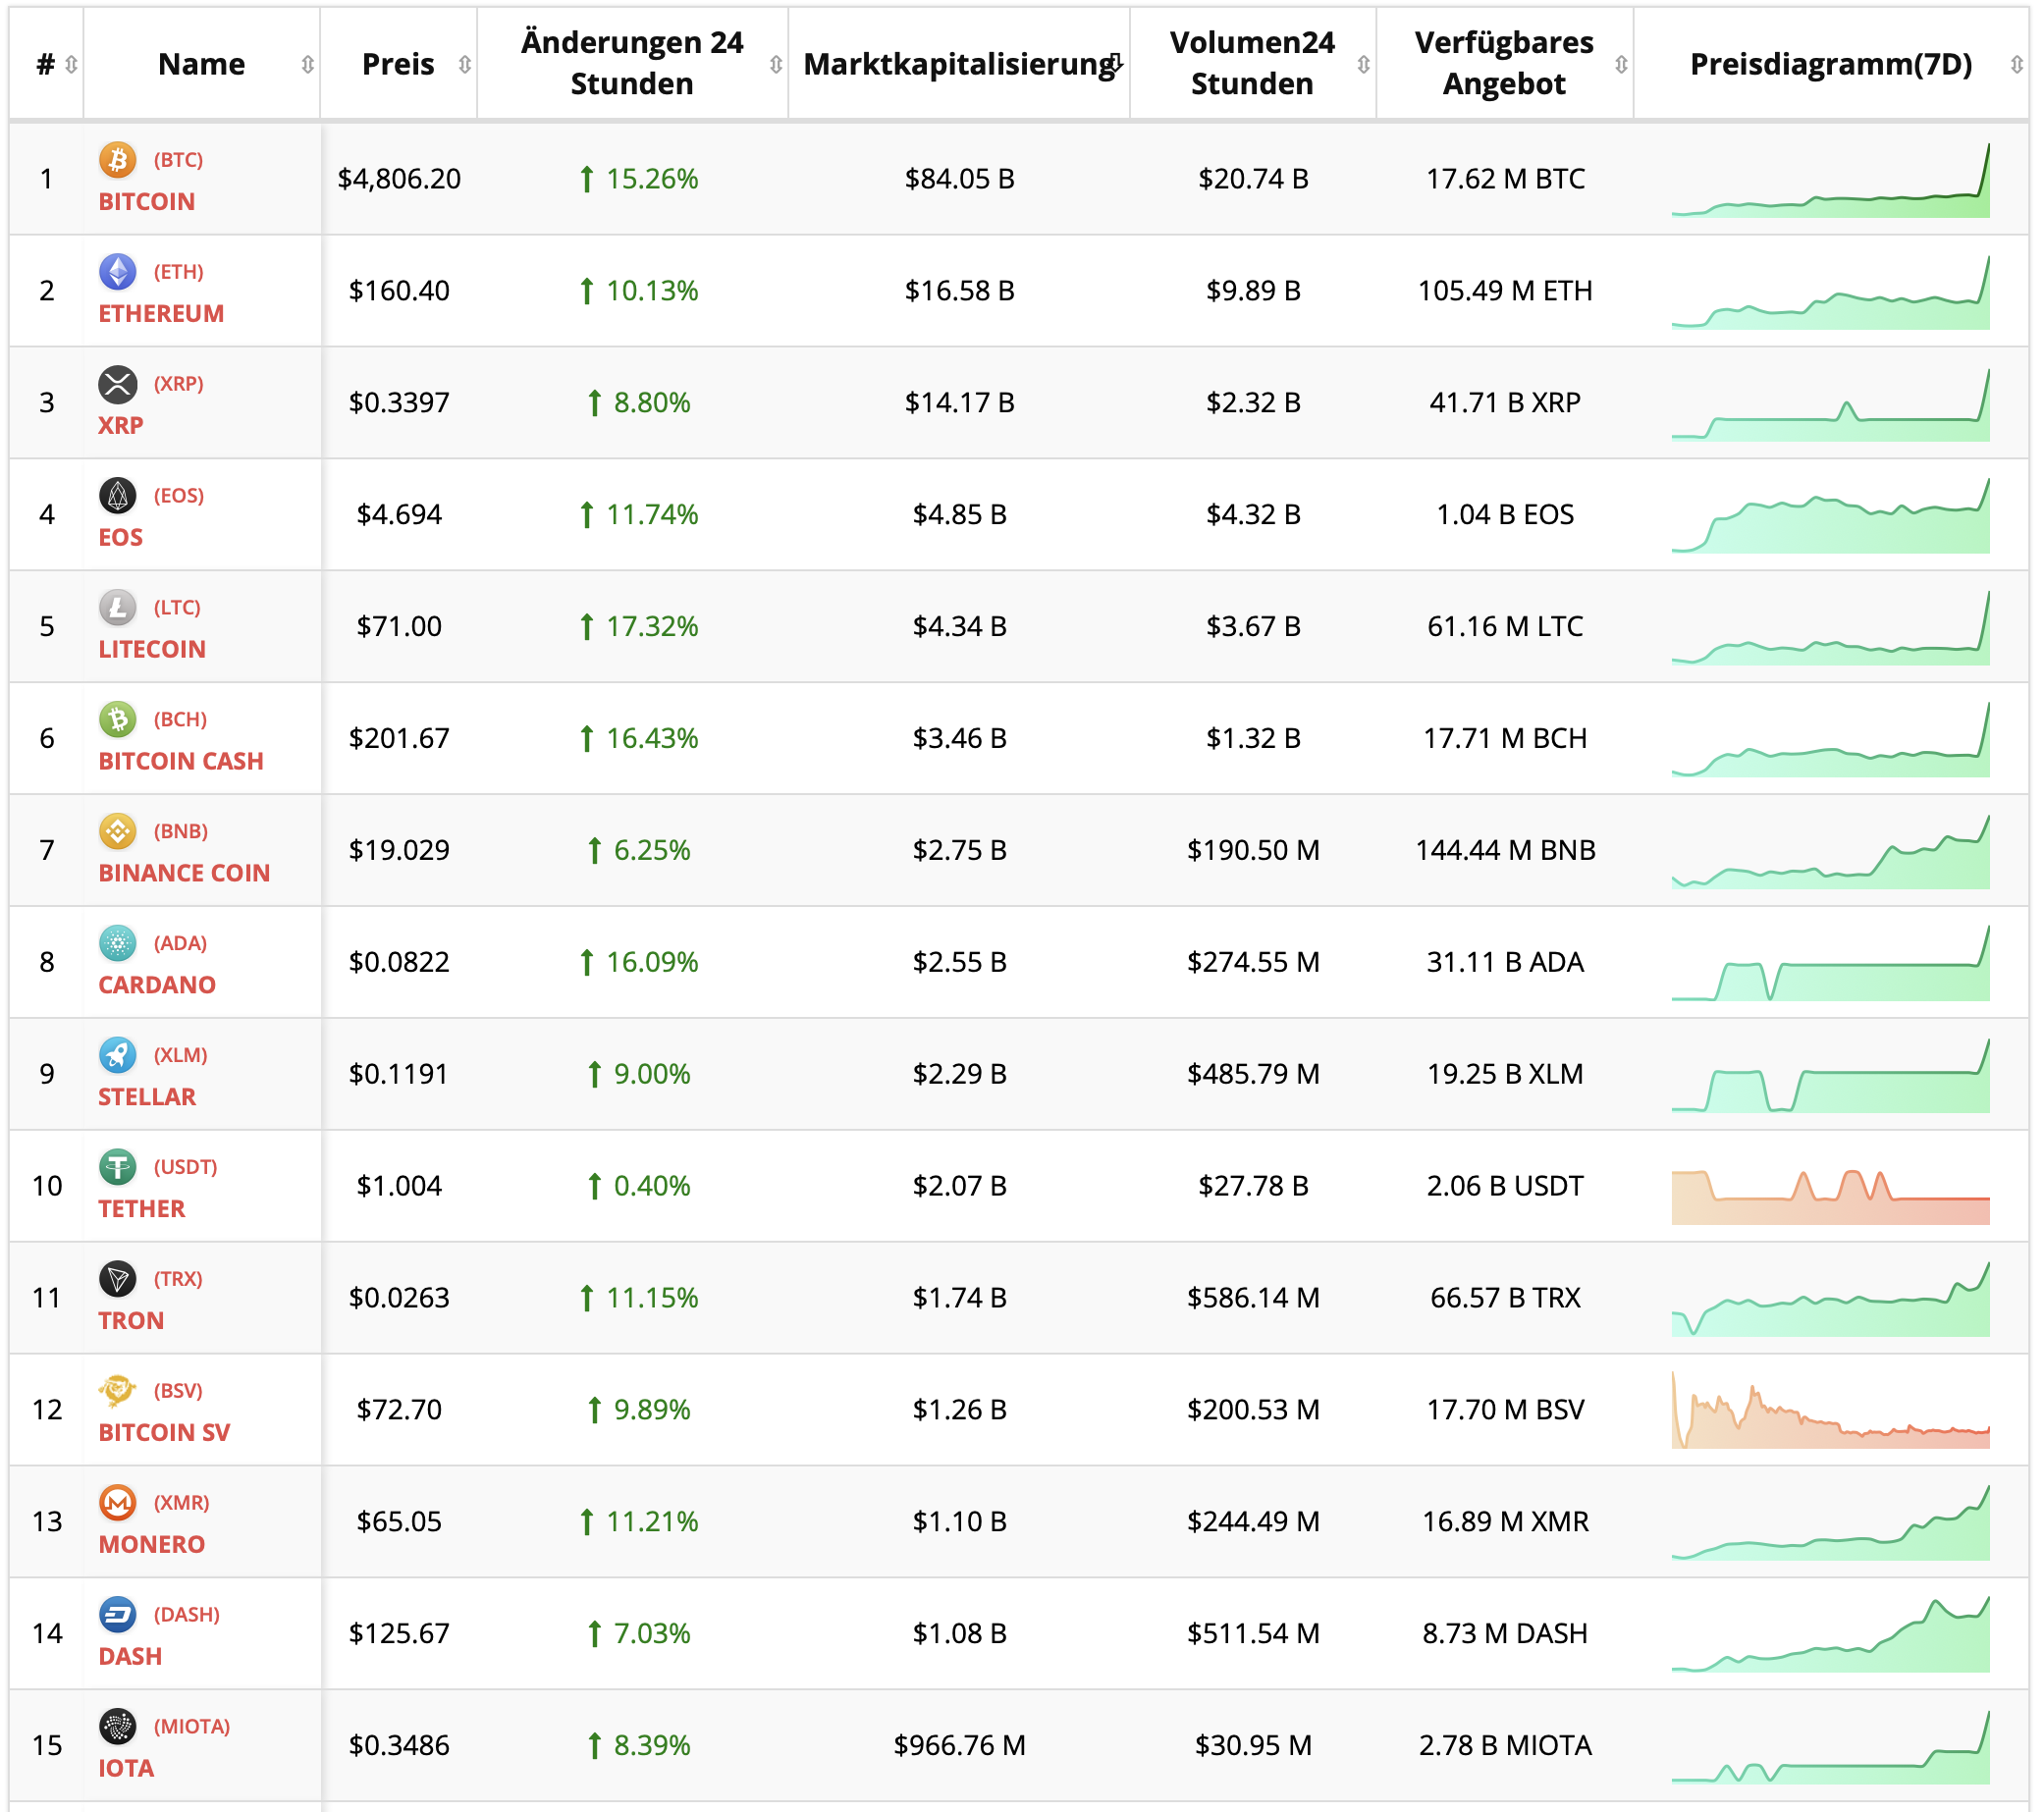Click the Ethereum diamond logo icon
Viewport: 2044px width, 1812px height.
tap(117, 271)
